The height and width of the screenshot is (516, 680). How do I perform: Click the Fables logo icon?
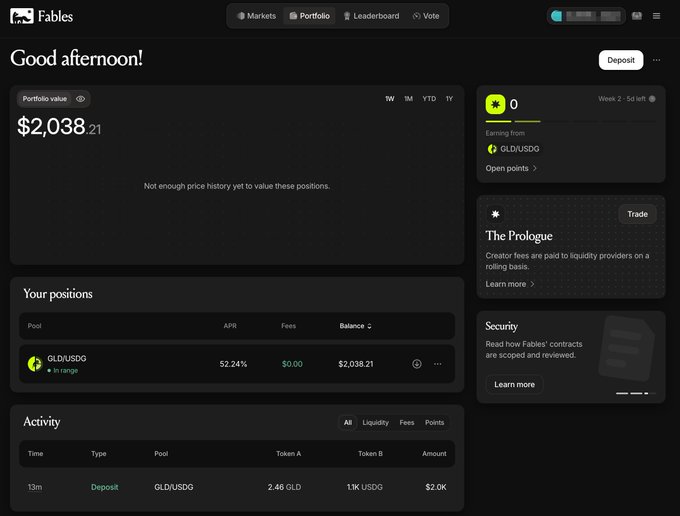(x=22, y=16)
